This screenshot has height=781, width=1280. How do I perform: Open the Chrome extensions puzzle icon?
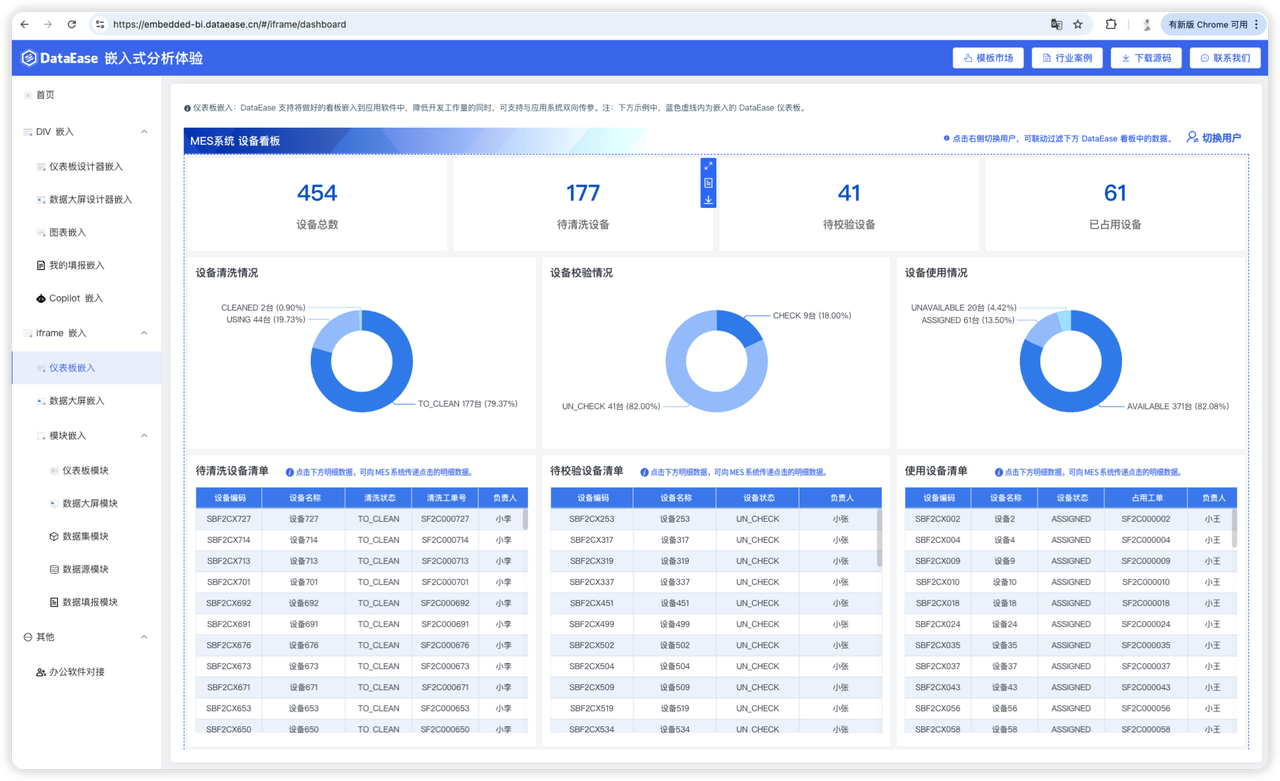[x=1111, y=24]
